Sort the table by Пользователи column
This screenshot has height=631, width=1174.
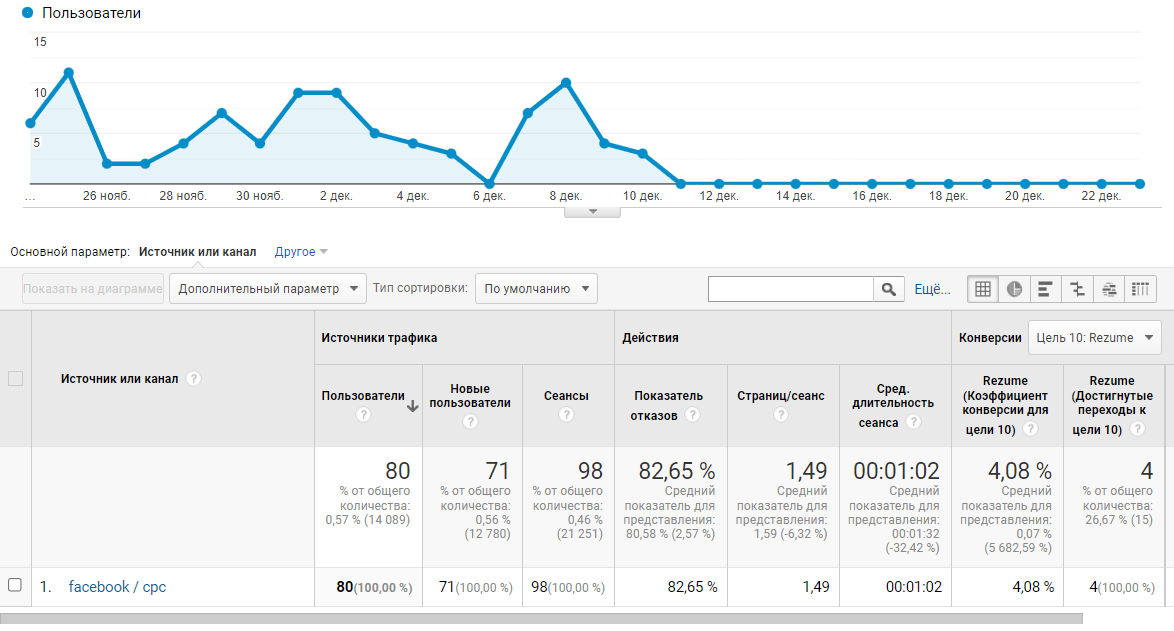coord(363,396)
